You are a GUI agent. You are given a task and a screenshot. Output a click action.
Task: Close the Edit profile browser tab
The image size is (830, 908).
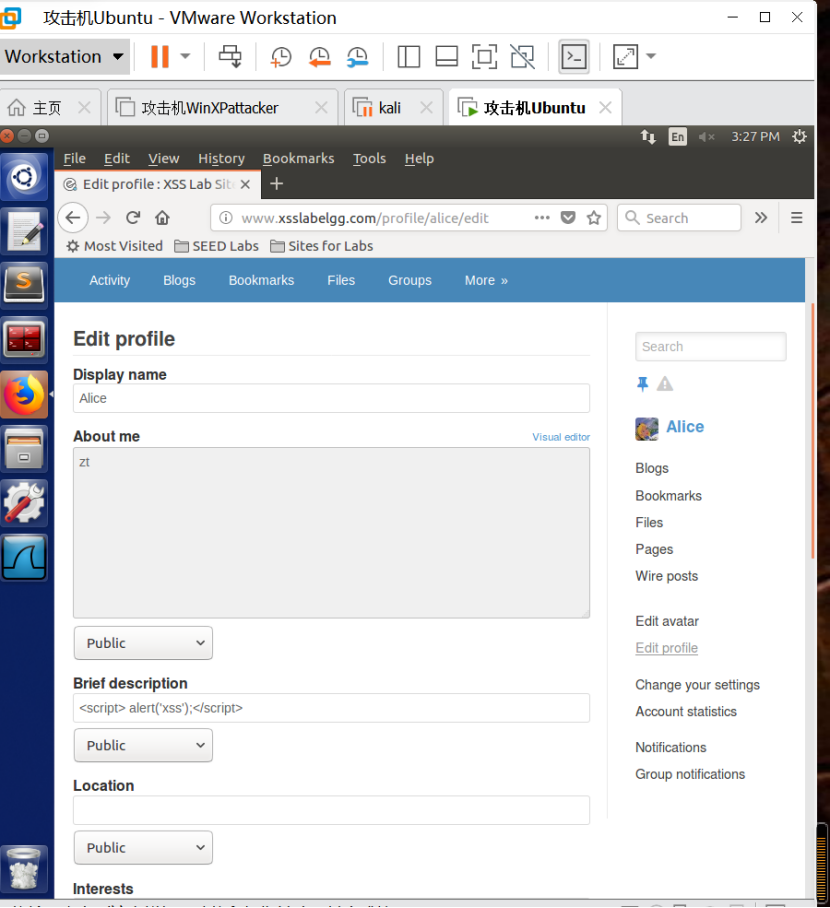point(246,185)
